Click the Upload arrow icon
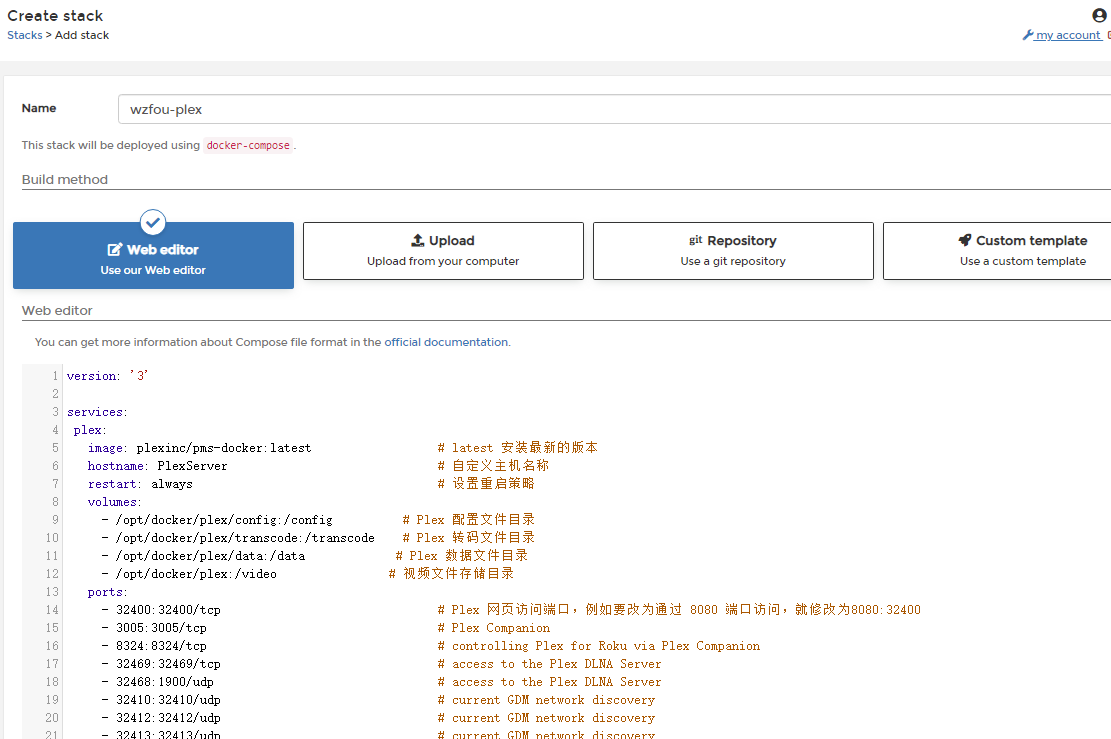 tap(418, 241)
